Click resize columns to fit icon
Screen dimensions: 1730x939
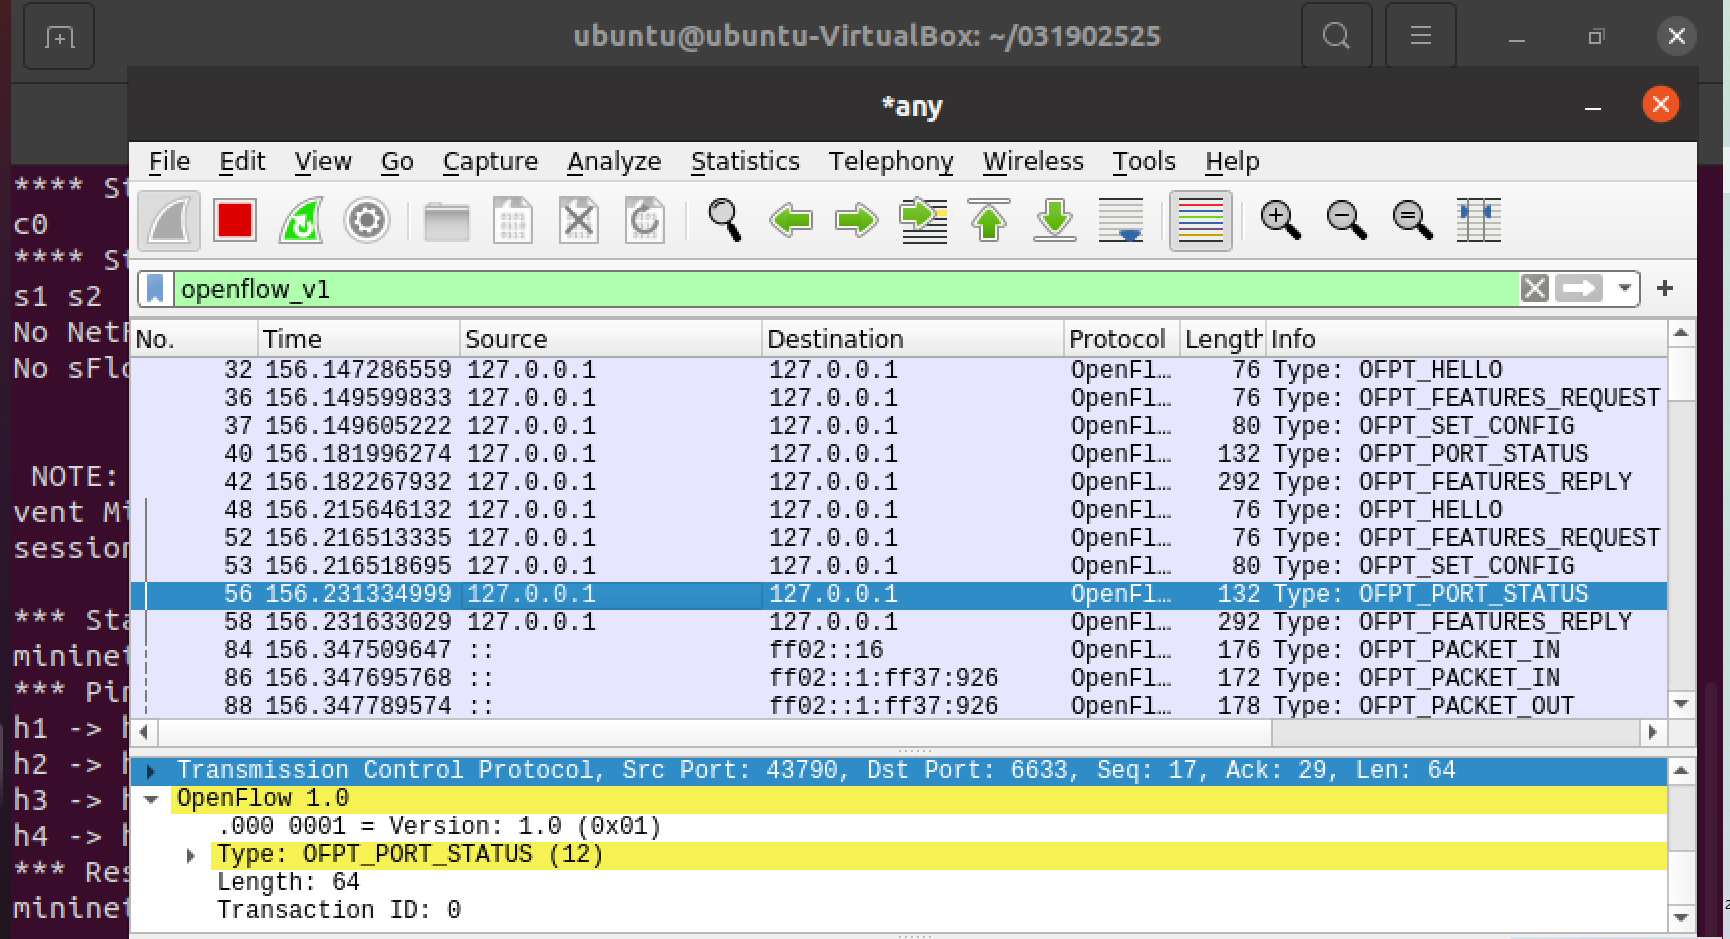point(1479,221)
